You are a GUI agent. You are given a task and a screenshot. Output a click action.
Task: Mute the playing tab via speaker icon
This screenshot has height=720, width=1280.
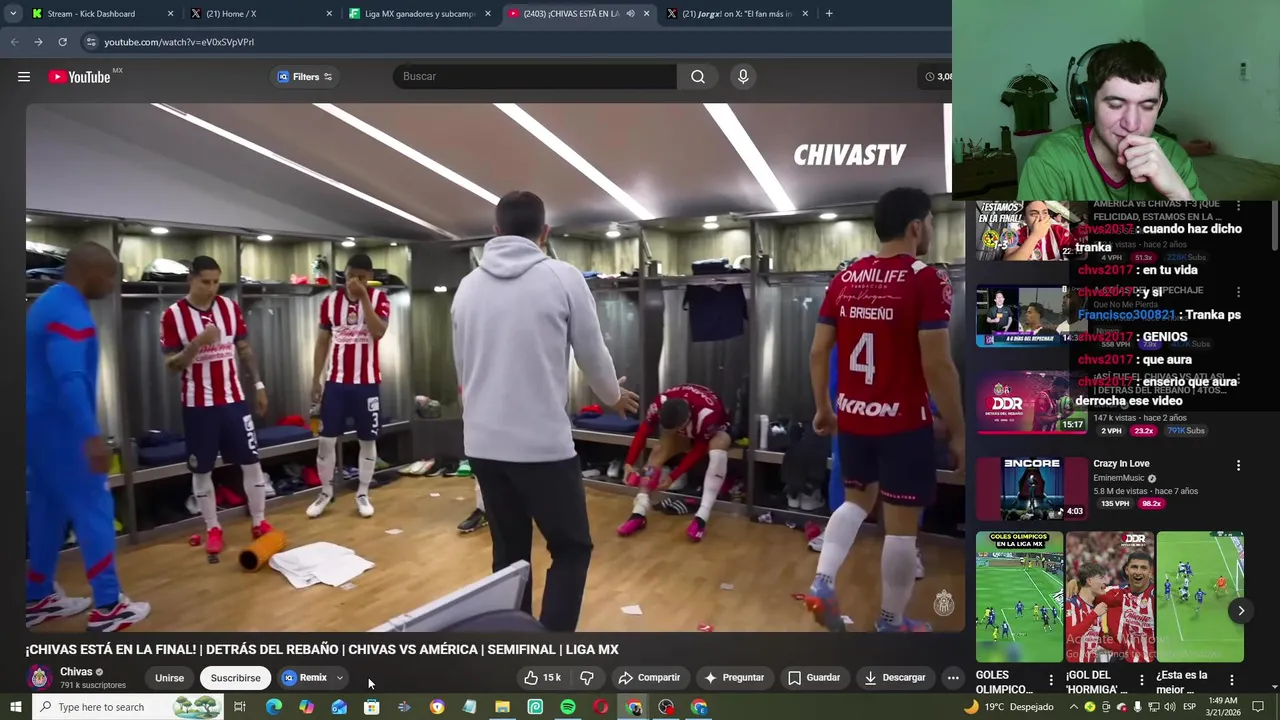click(630, 14)
